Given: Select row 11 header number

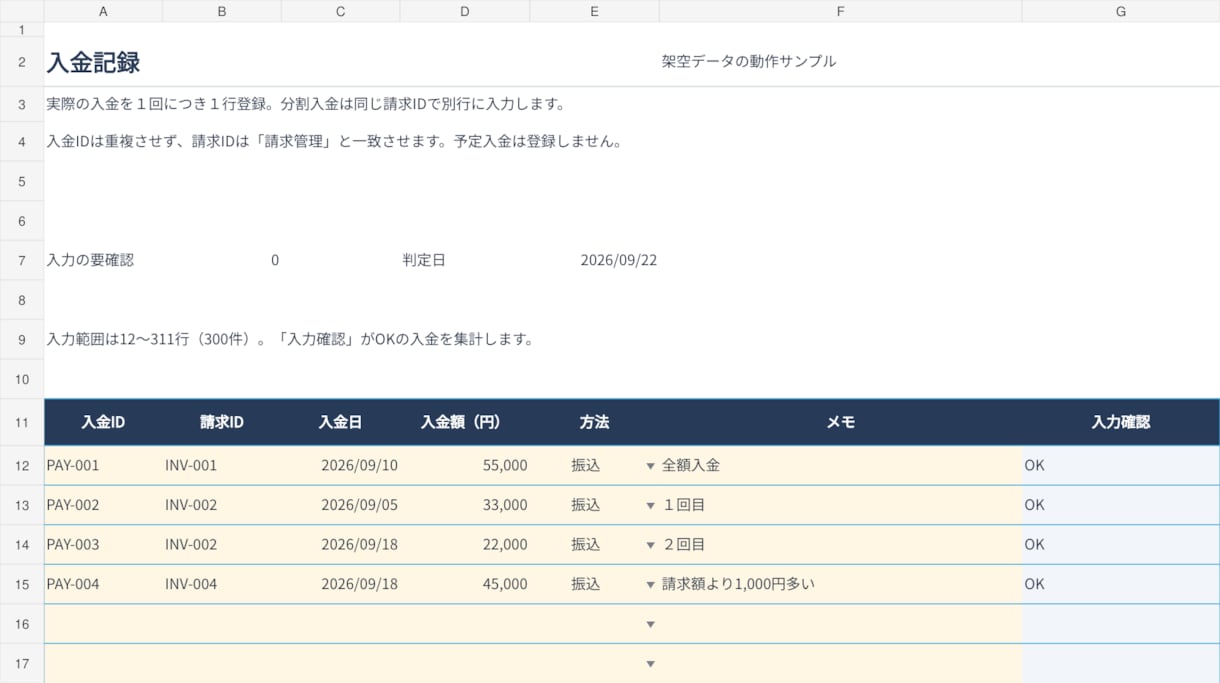Looking at the screenshot, I should click(22, 422).
